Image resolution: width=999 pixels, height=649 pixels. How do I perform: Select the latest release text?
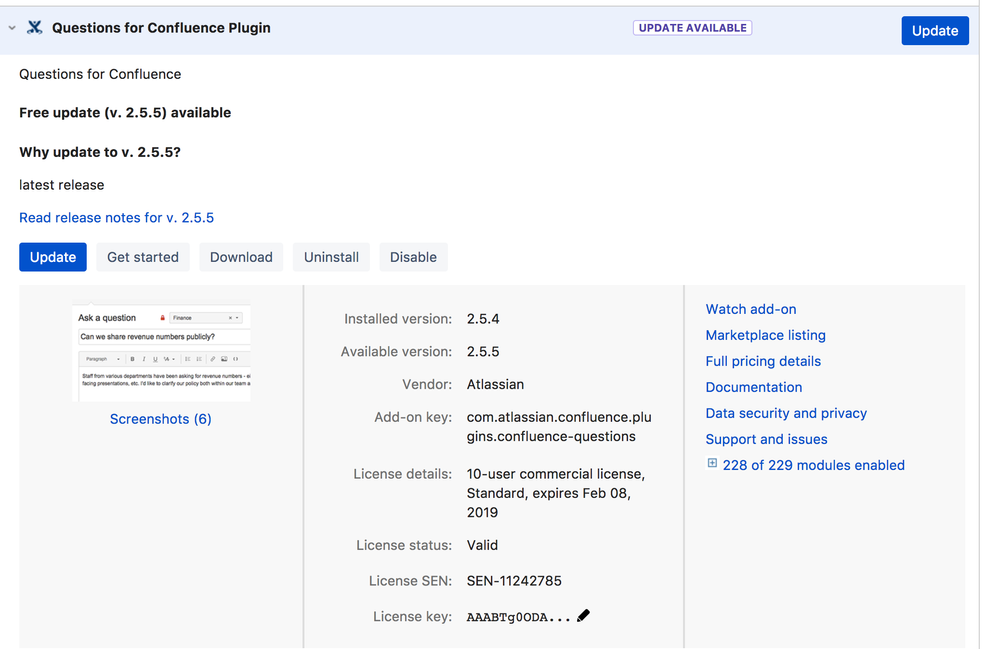[62, 185]
